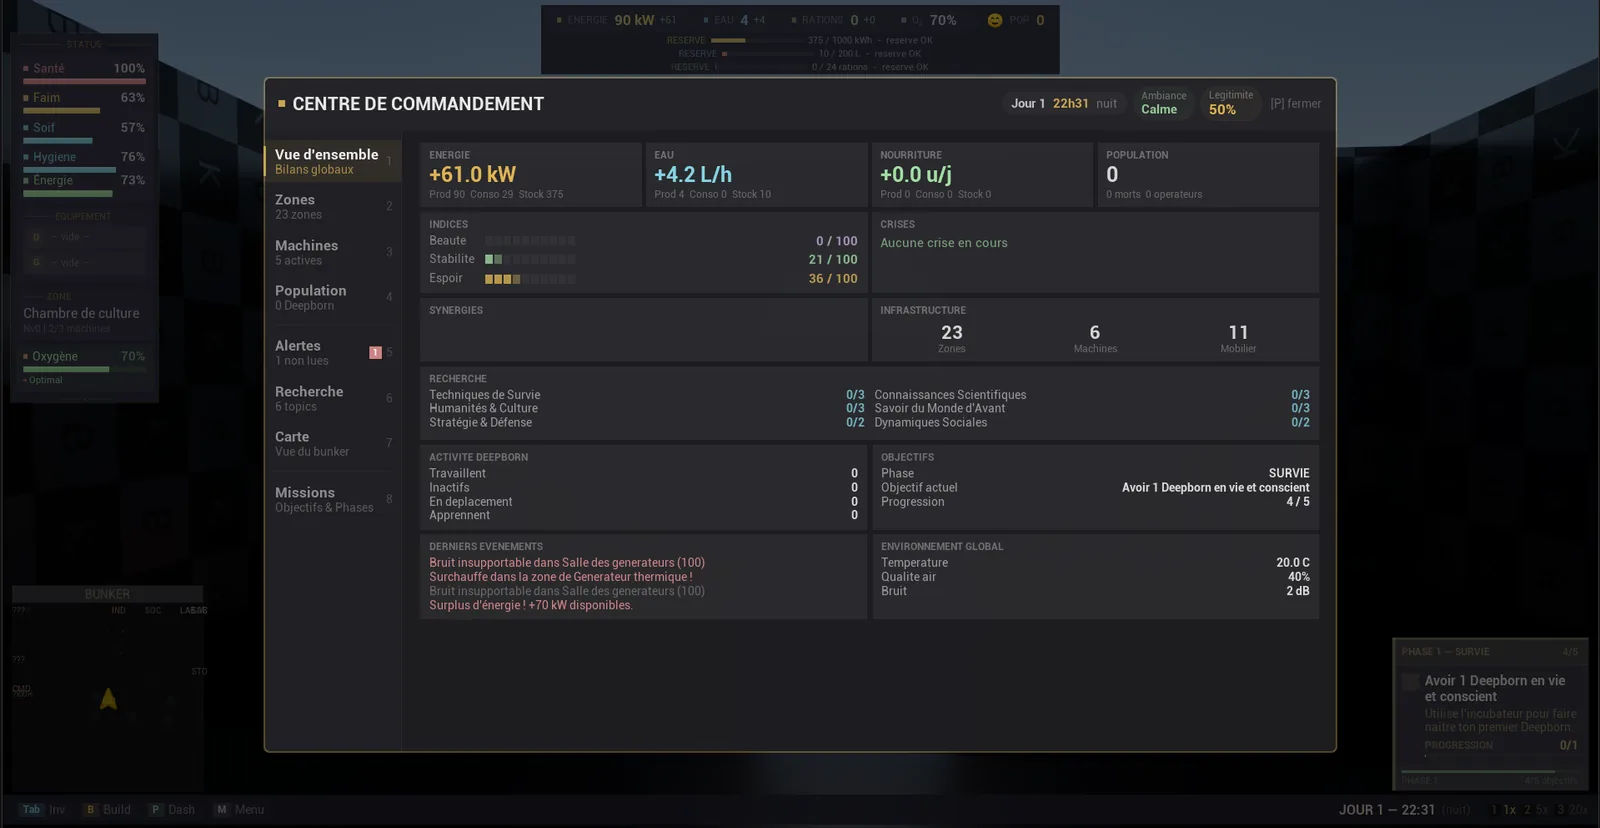Click the 'Aucune crise en cours' text

pos(944,243)
